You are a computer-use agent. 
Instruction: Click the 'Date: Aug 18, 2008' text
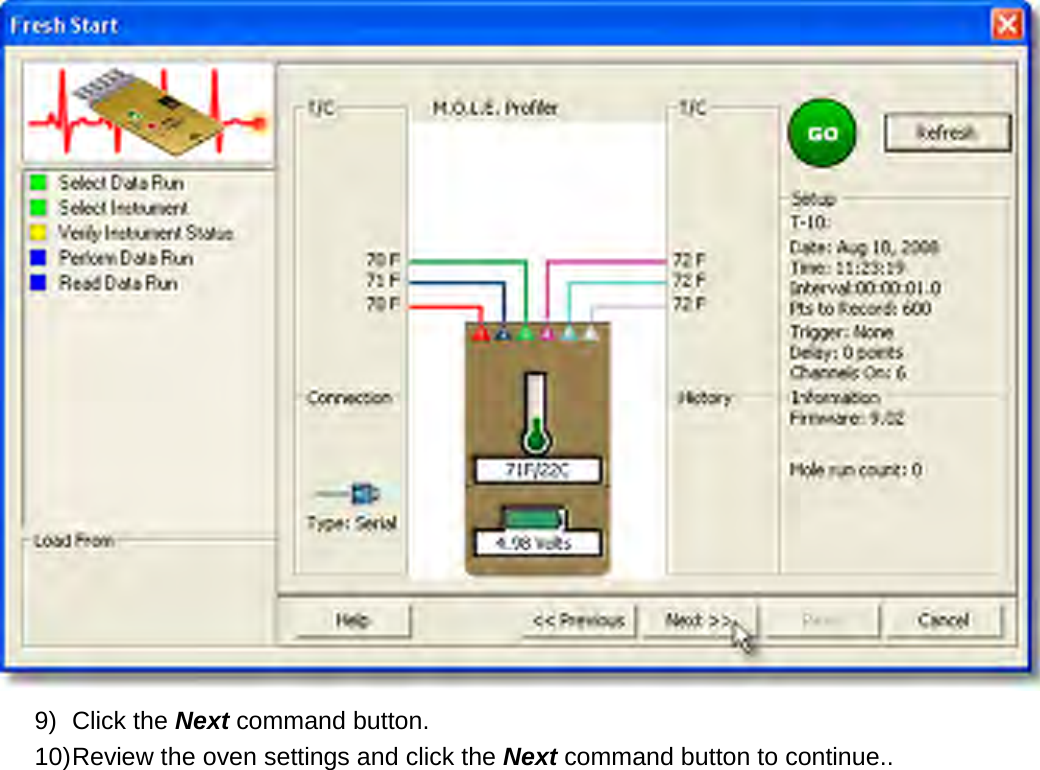point(864,247)
